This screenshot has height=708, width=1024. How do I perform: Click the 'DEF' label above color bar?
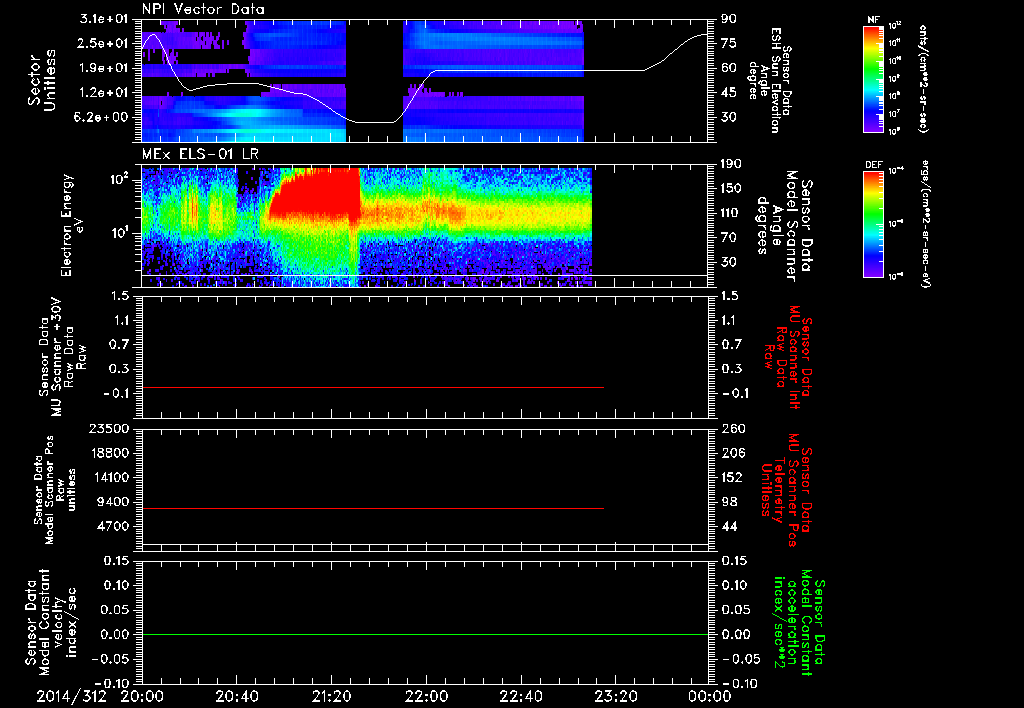(x=874, y=165)
